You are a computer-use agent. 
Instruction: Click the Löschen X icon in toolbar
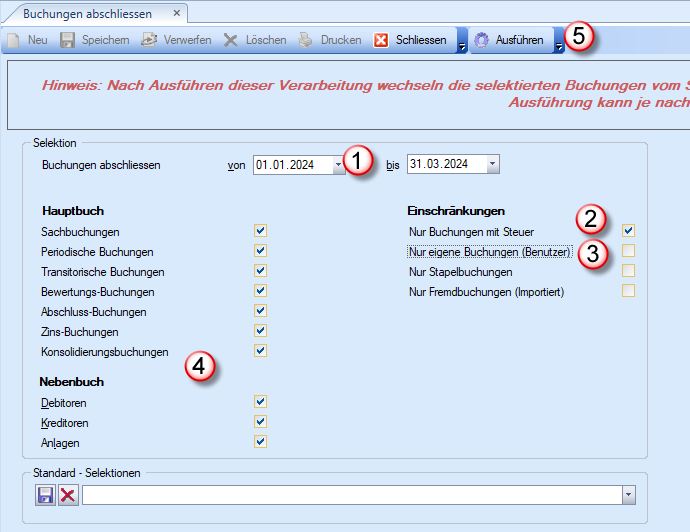click(x=231, y=41)
